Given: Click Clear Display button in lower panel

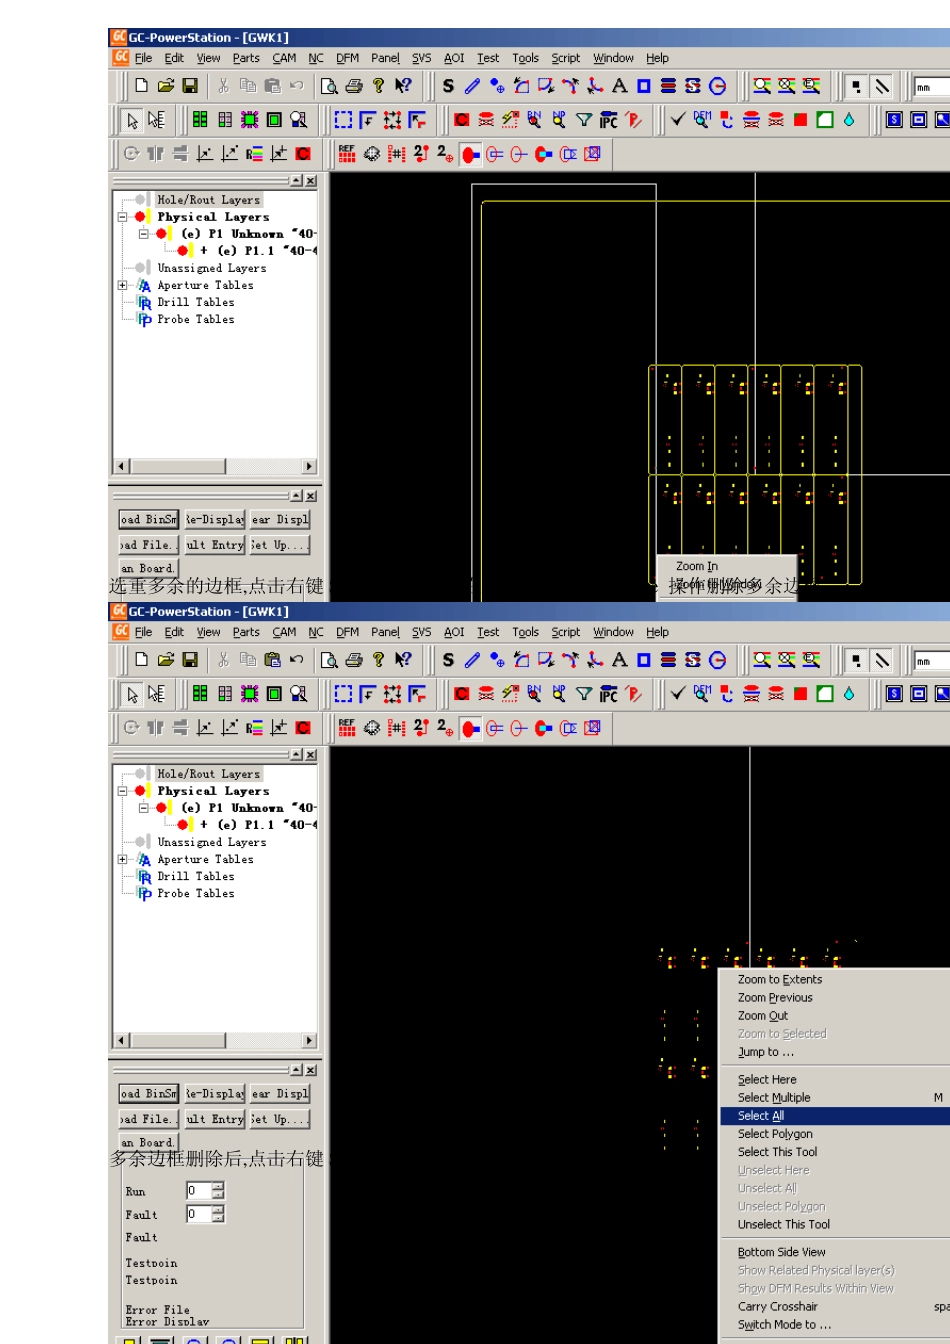Looking at the screenshot, I should click(x=280, y=1094).
